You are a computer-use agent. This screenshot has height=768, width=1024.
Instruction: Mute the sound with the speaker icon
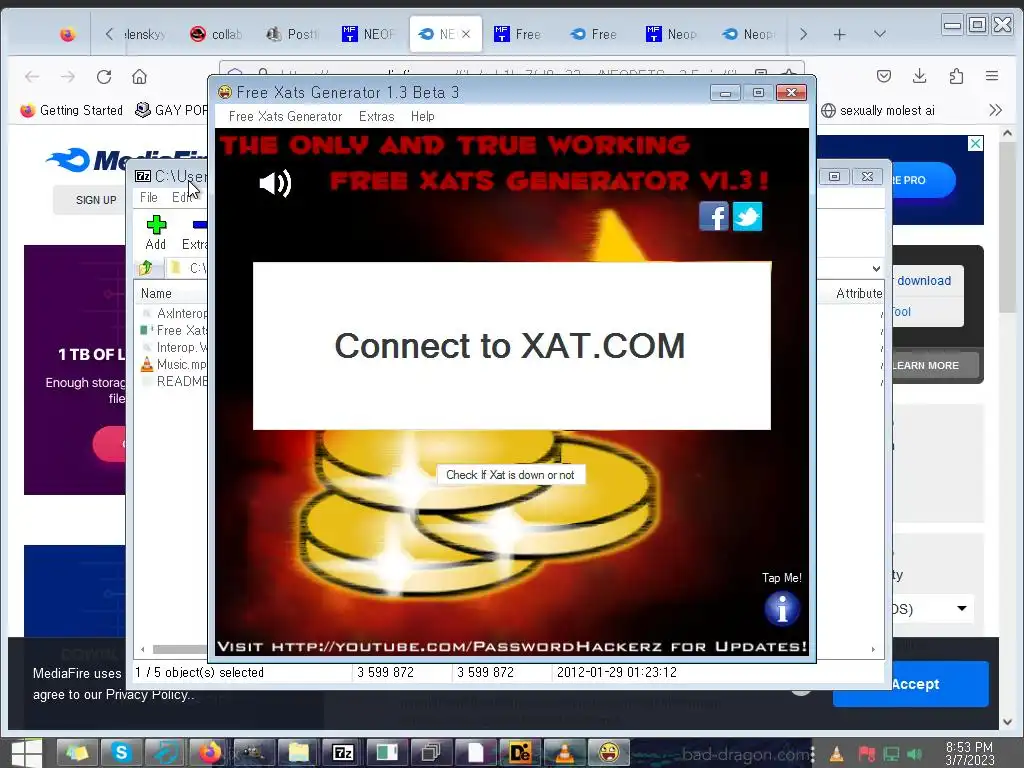[x=275, y=184]
